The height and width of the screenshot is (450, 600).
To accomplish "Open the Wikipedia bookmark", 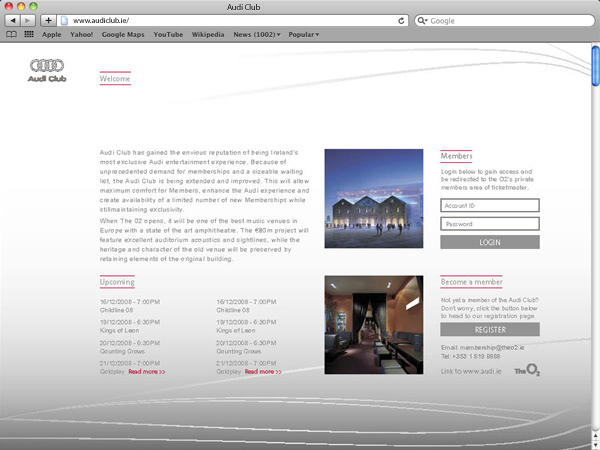I will pyautogui.click(x=208, y=34).
